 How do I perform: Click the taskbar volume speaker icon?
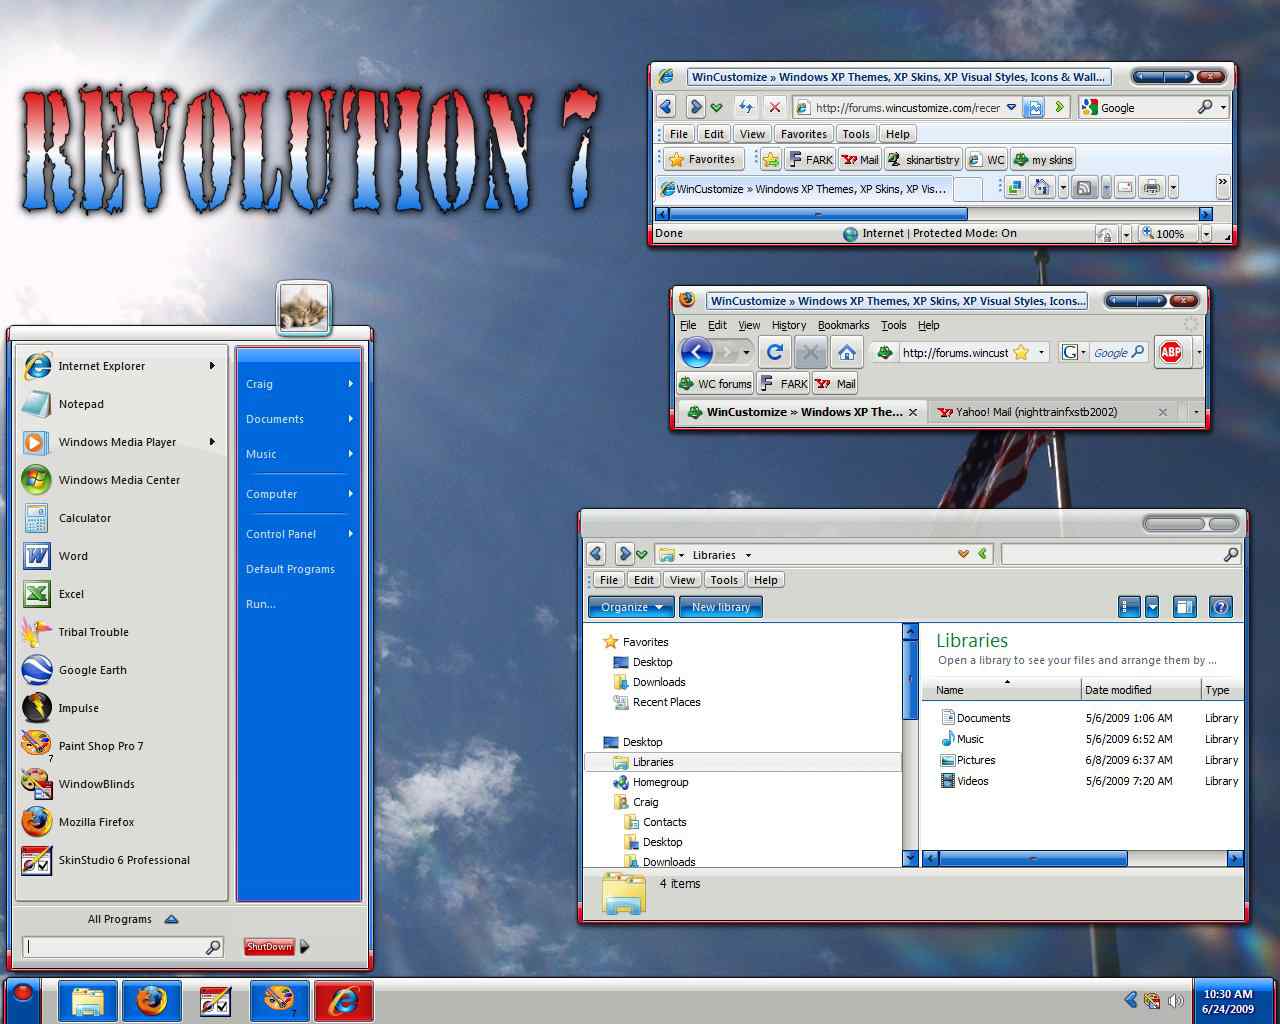[1176, 1000]
